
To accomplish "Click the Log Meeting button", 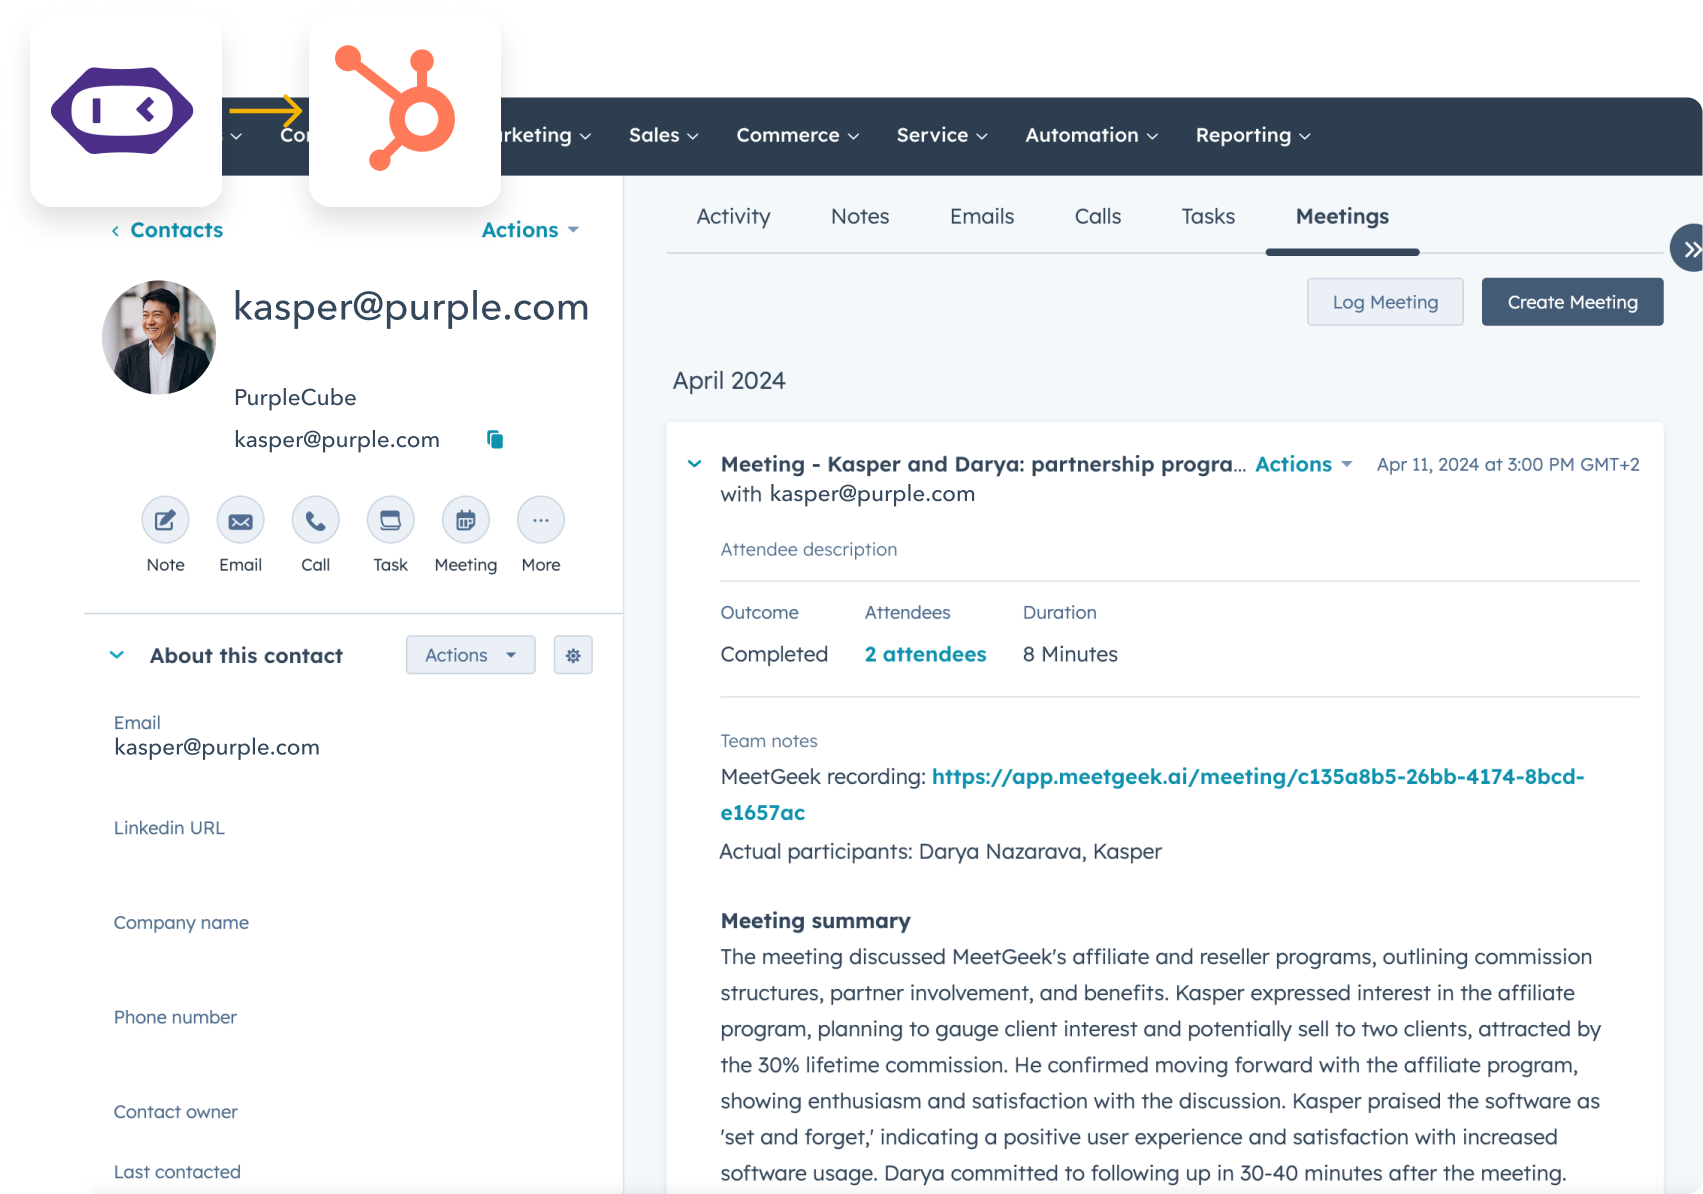I will pos(1385,302).
